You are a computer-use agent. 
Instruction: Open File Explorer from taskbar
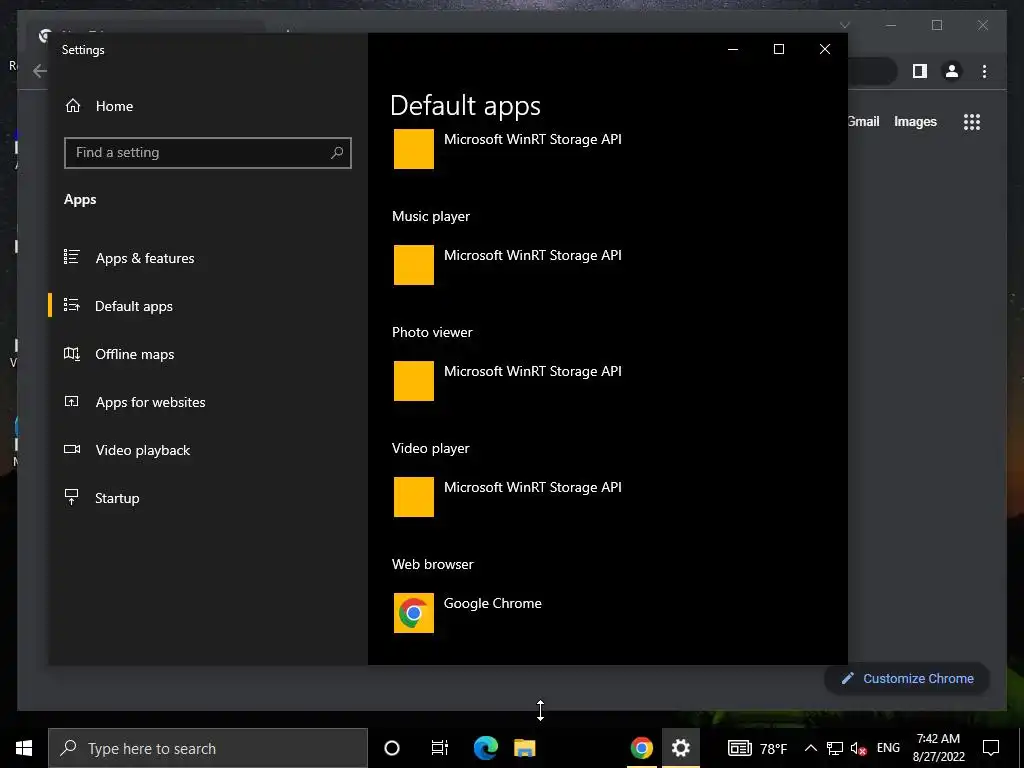click(x=524, y=748)
